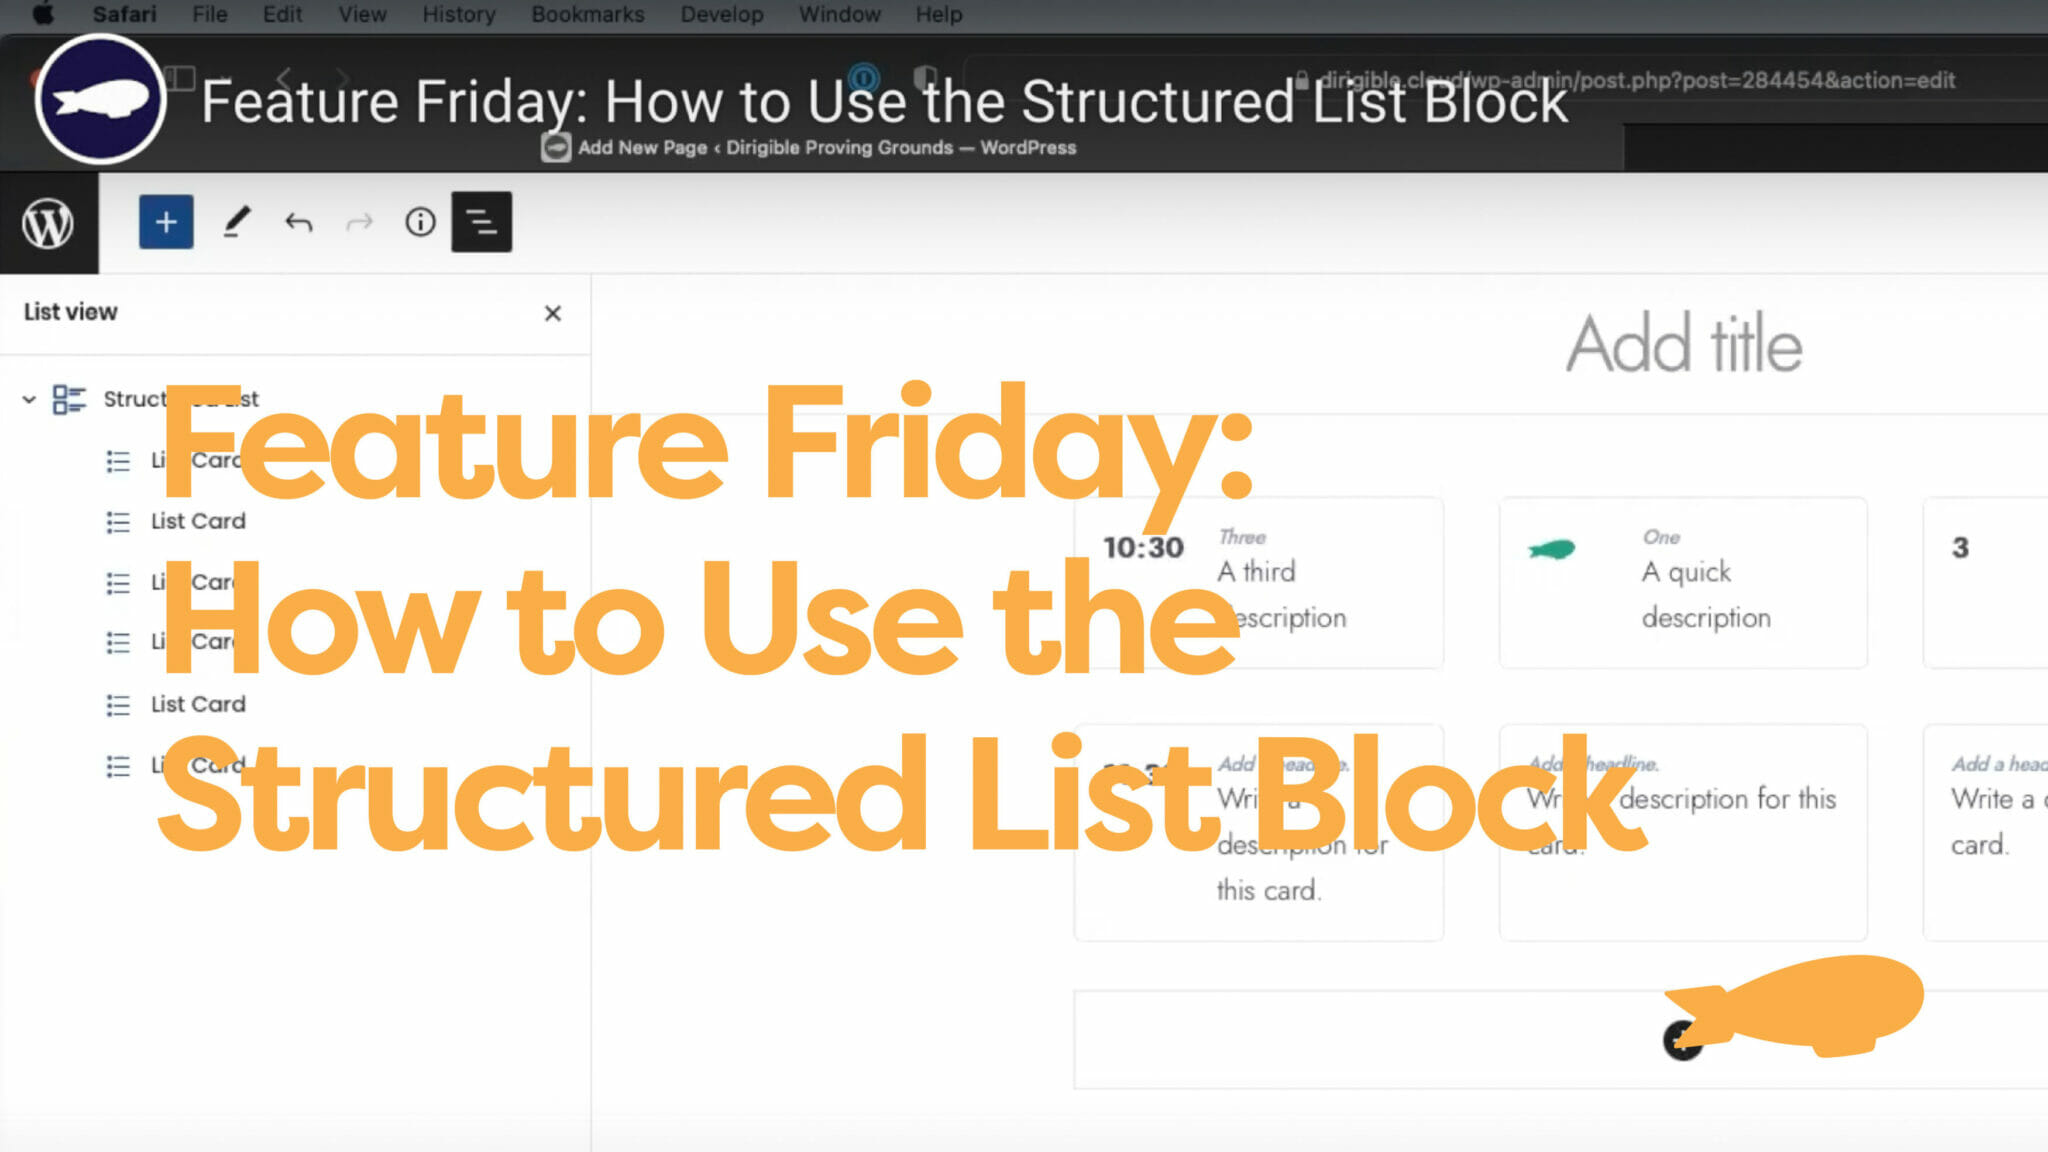2048x1152 pixels.
Task: Open the Develop menu
Action: pyautogui.click(x=721, y=14)
